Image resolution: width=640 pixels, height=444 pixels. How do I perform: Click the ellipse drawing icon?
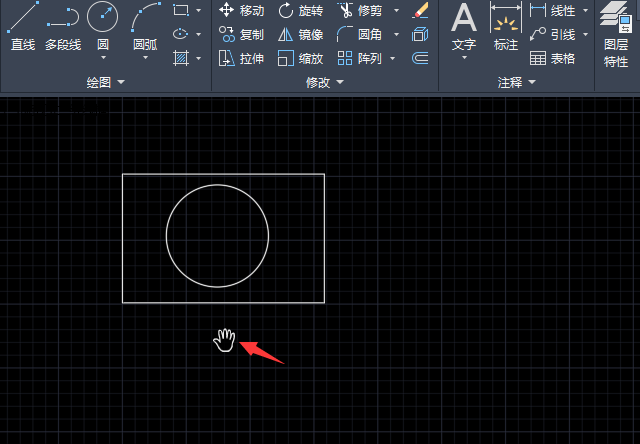(180, 34)
